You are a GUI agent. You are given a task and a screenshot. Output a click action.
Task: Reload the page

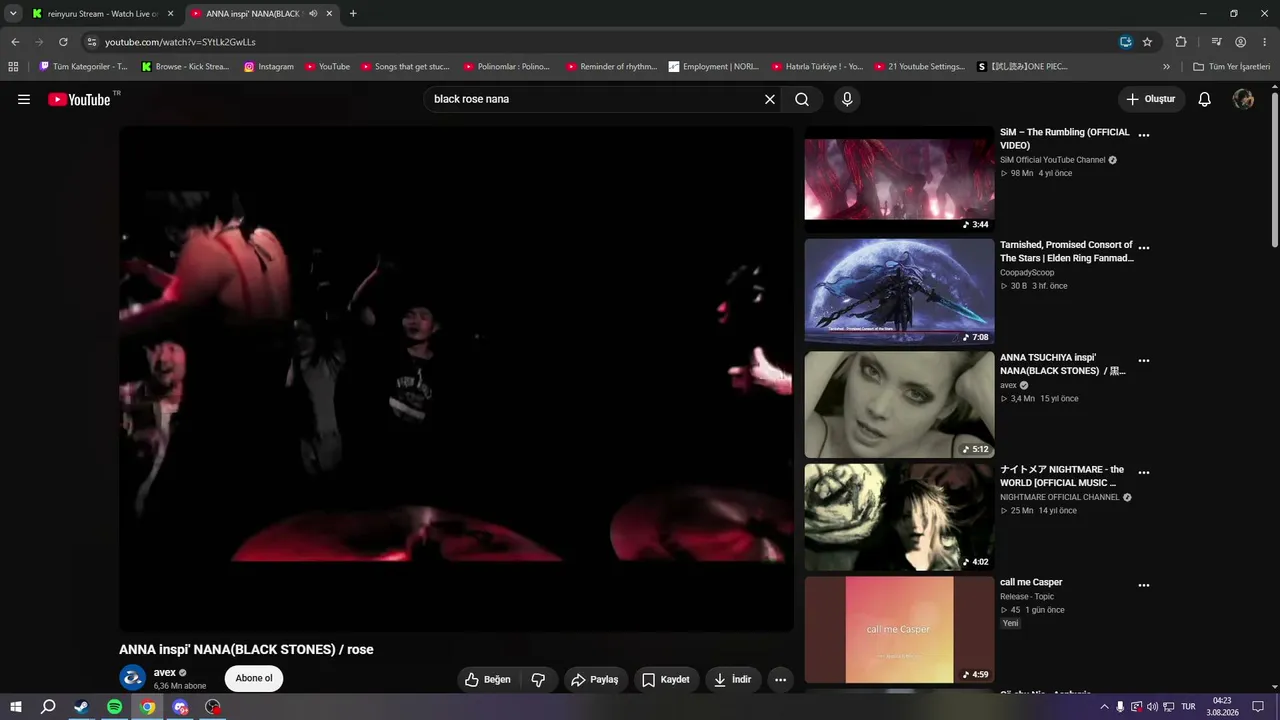coord(63,42)
